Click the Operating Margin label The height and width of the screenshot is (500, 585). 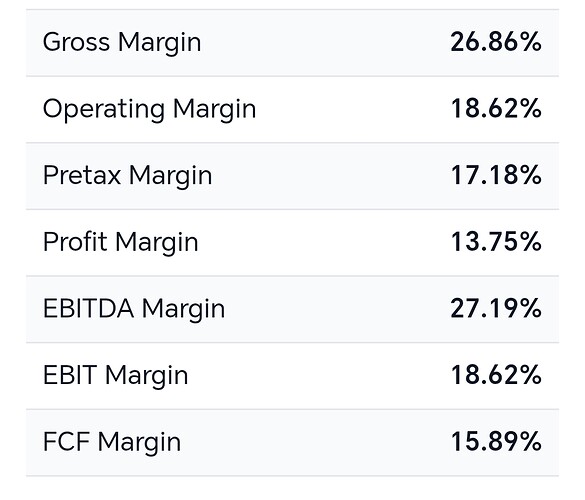pos(150,109)
